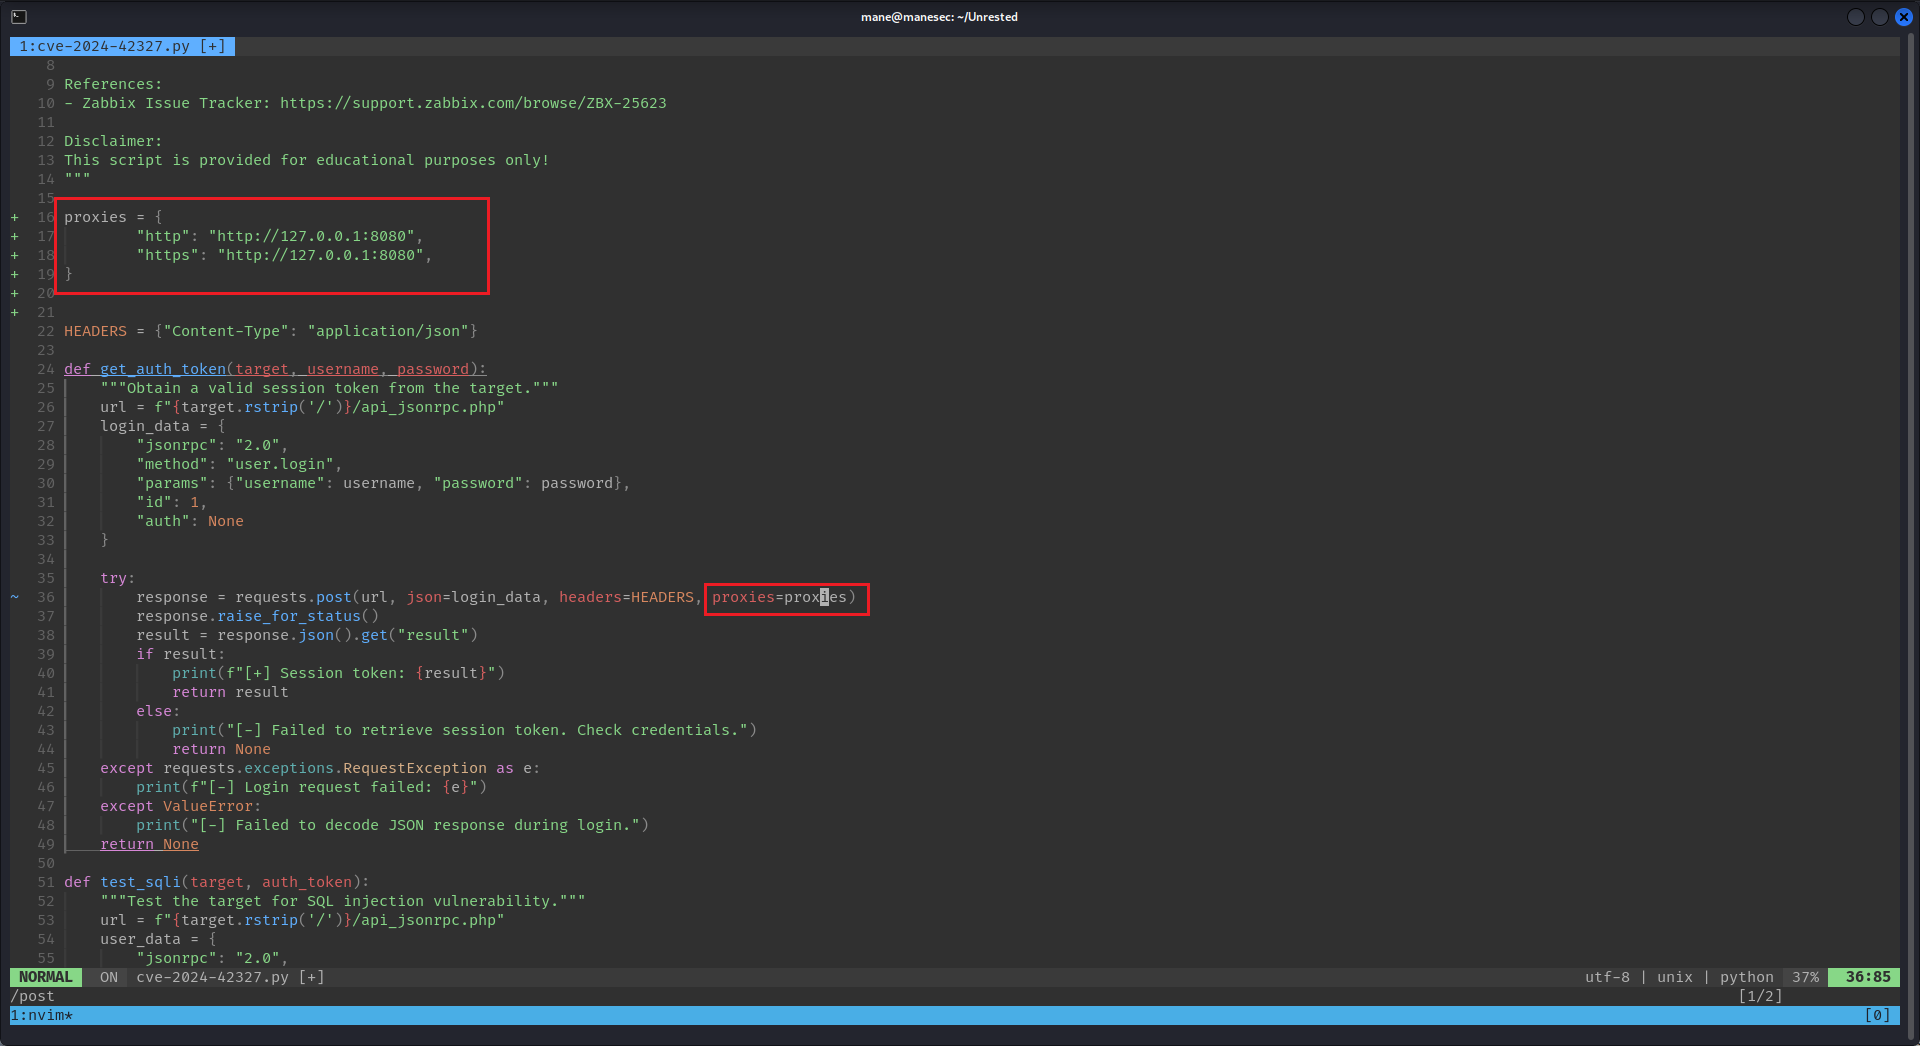1920x1046 pixels.
Task: Click the 'user_data = {' line
Action: pyautogui.click(x=158, y=939)
